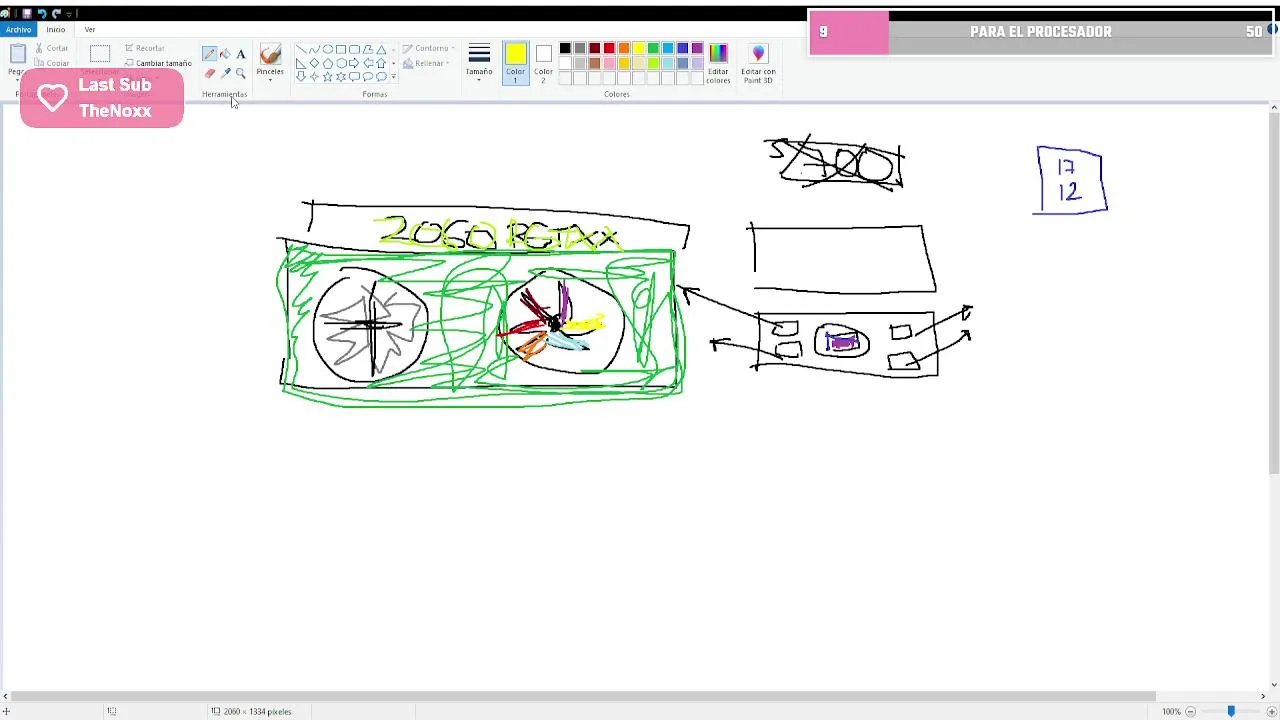The width and height of the screenshot is (1280, 720).
Task: Open the Contorno outline dropdown
Action: pos(429,48)
